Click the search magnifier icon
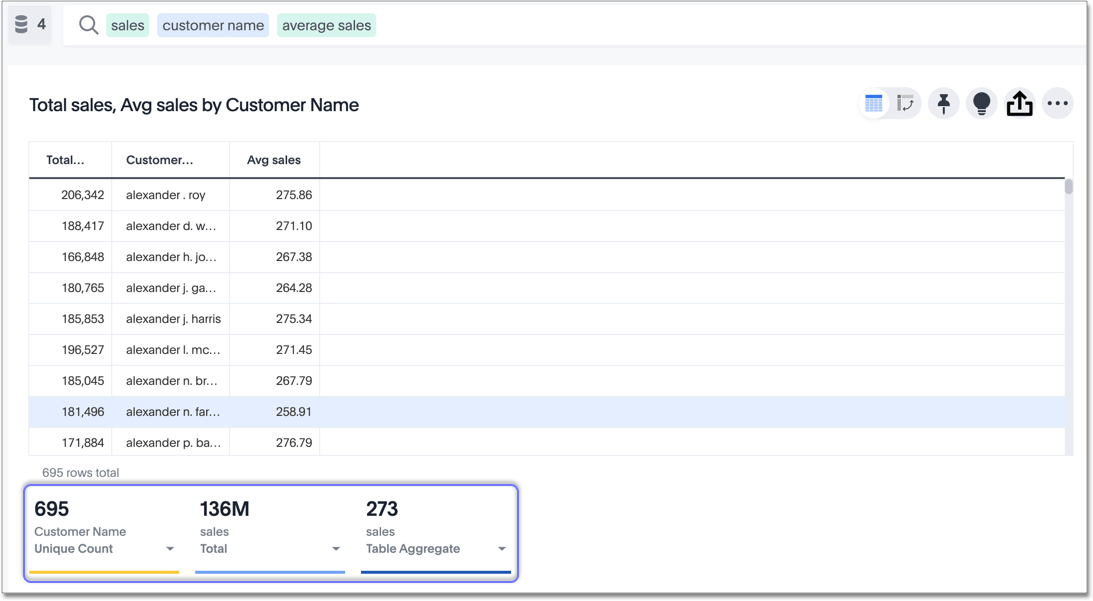 pyautogui.click(x=88, y=25)
